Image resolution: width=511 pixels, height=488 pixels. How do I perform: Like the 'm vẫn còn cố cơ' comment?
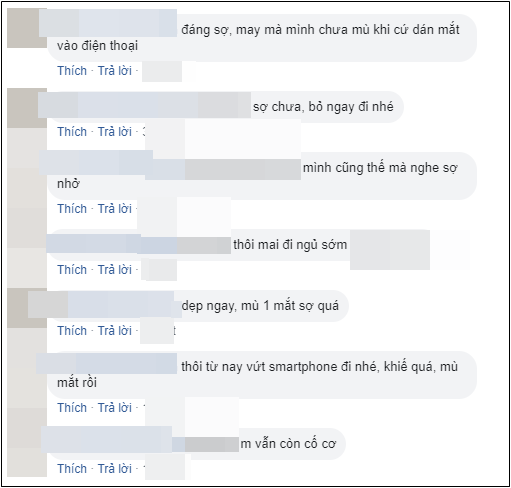[x=72, y=469]
